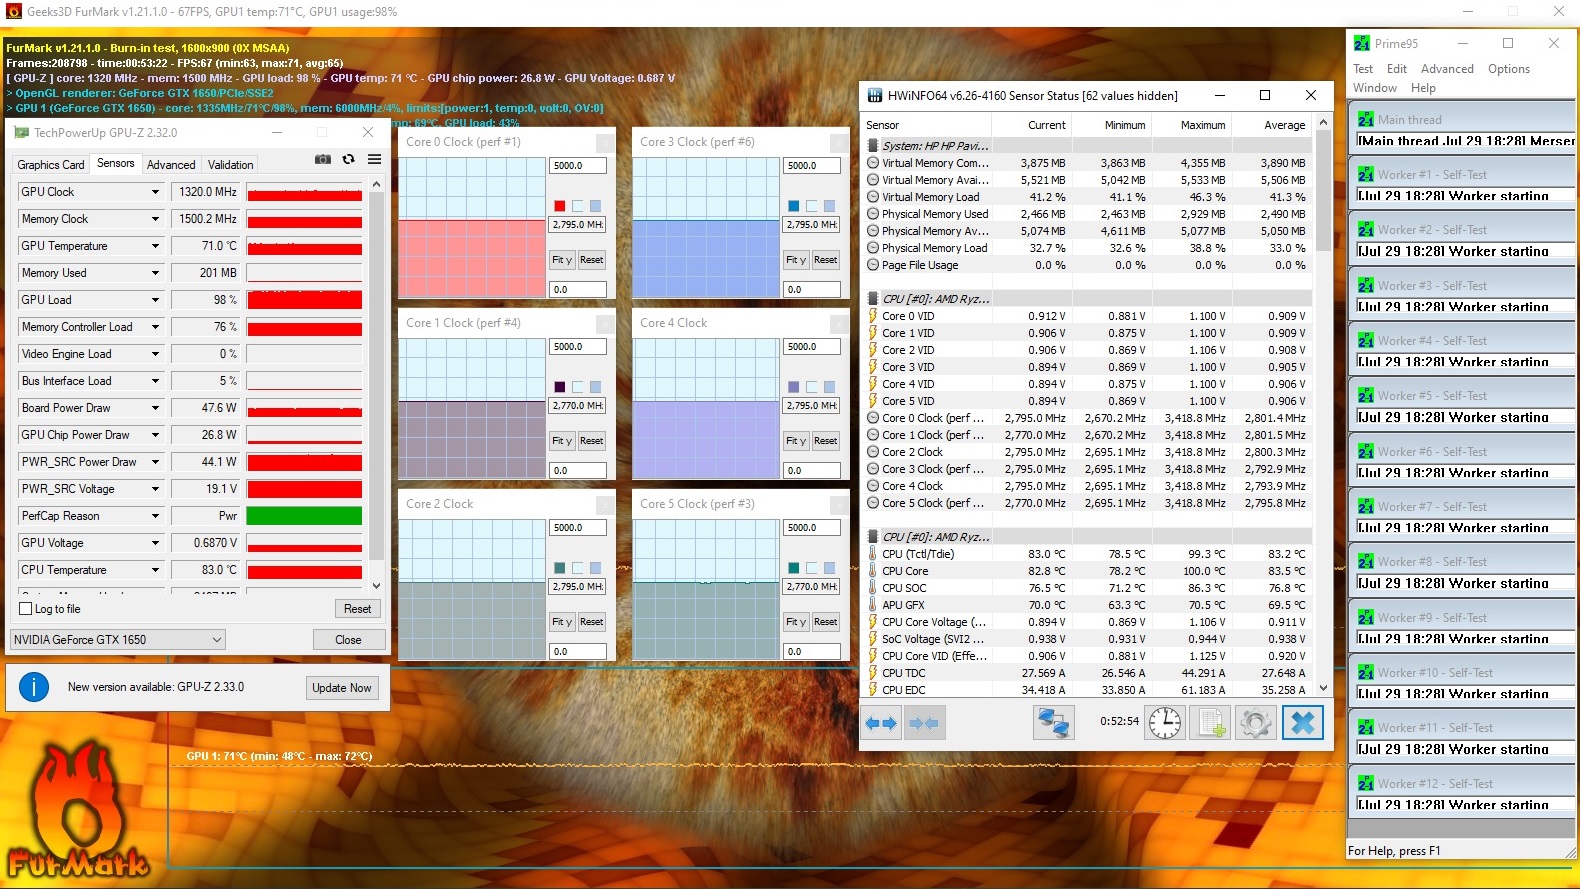Take a GPU-Z screenshot with camera icon
This screenshot has height=889, width=1580.
[323, 159]
